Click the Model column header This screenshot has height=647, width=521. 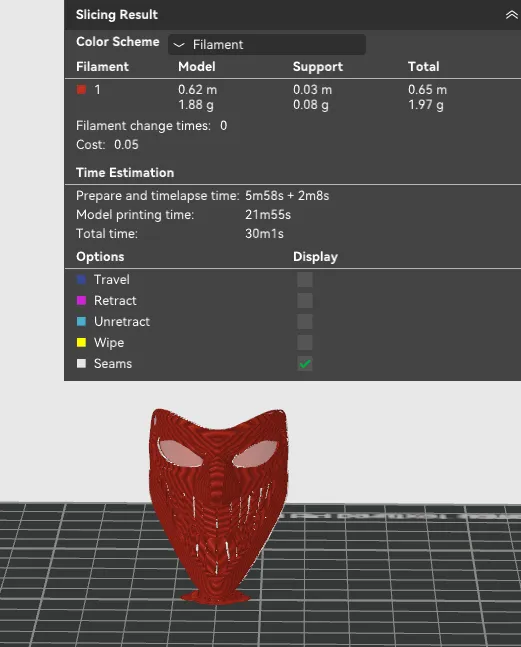pyautogui.click(x=197, y=66)
